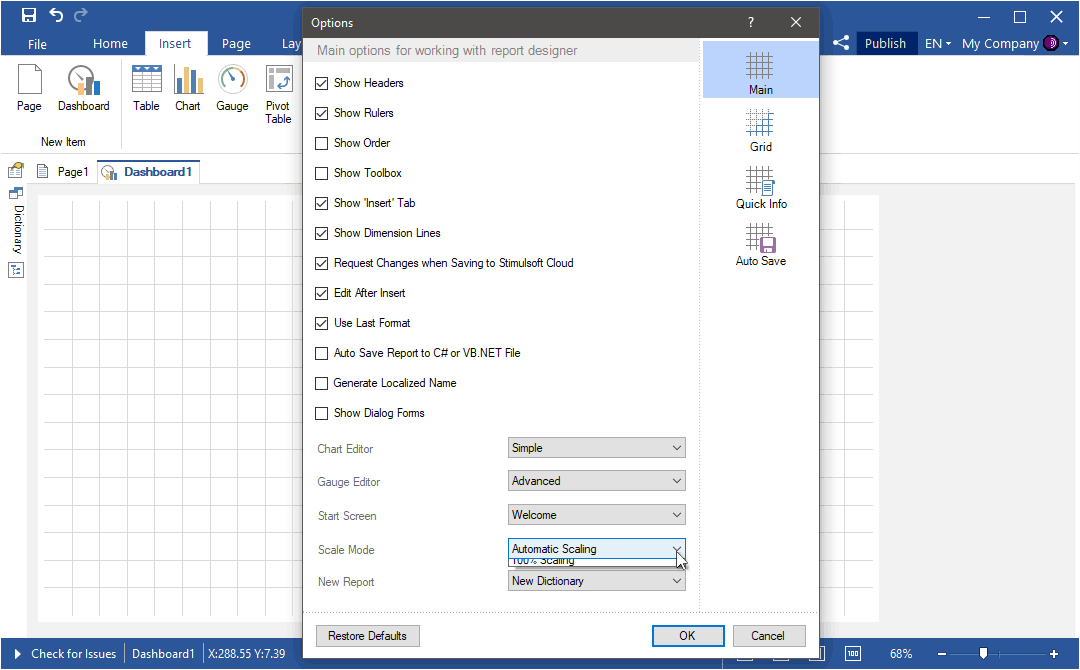The image size is (1080, 670).
Task: Click the help question mark in Options
Action: pyautogui.click(x=751, y=22)
